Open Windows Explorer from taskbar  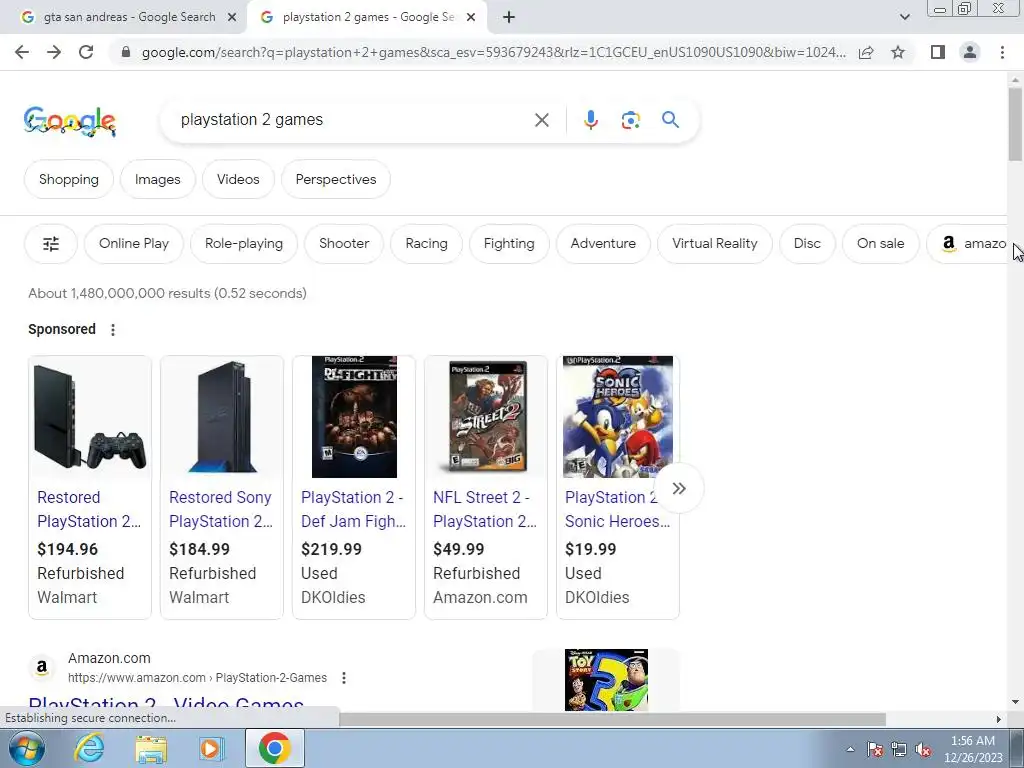click(151, 748)
